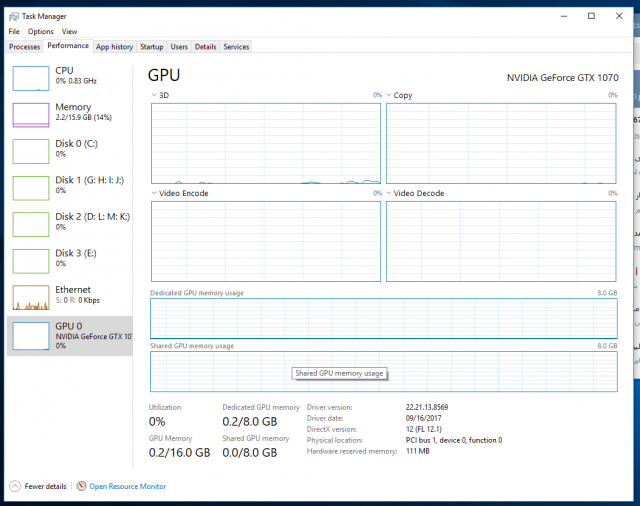Click the Memory usage graph icon

click(30, 115)
